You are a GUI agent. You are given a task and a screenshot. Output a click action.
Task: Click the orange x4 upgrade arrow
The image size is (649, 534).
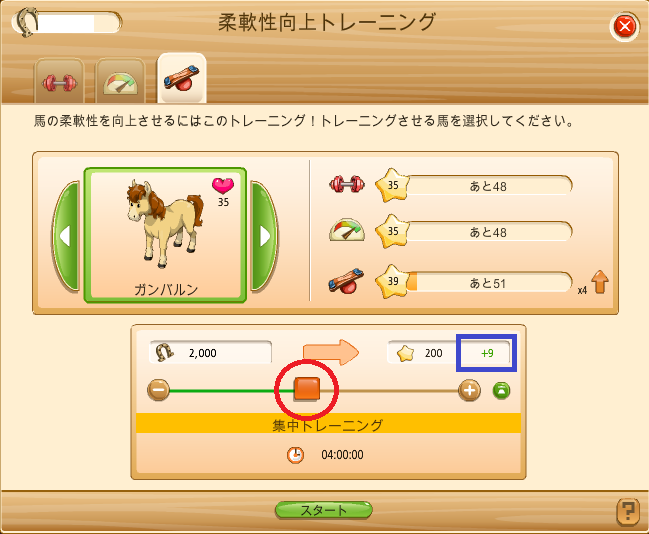pyautogui.click(x=600, y=282)
